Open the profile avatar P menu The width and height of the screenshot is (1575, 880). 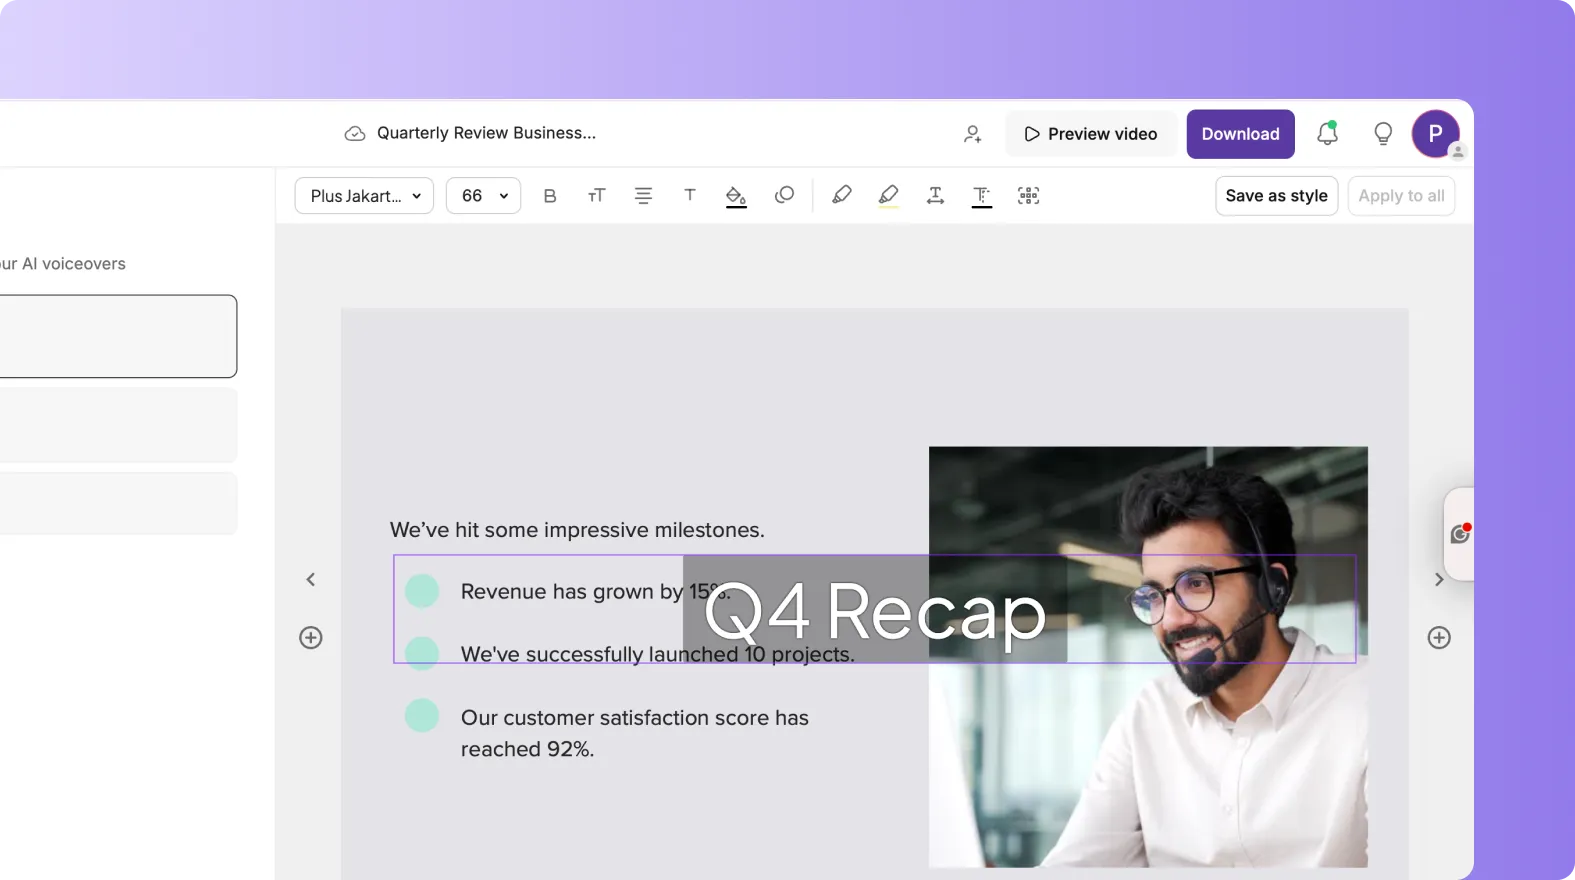click(1435, 134)
